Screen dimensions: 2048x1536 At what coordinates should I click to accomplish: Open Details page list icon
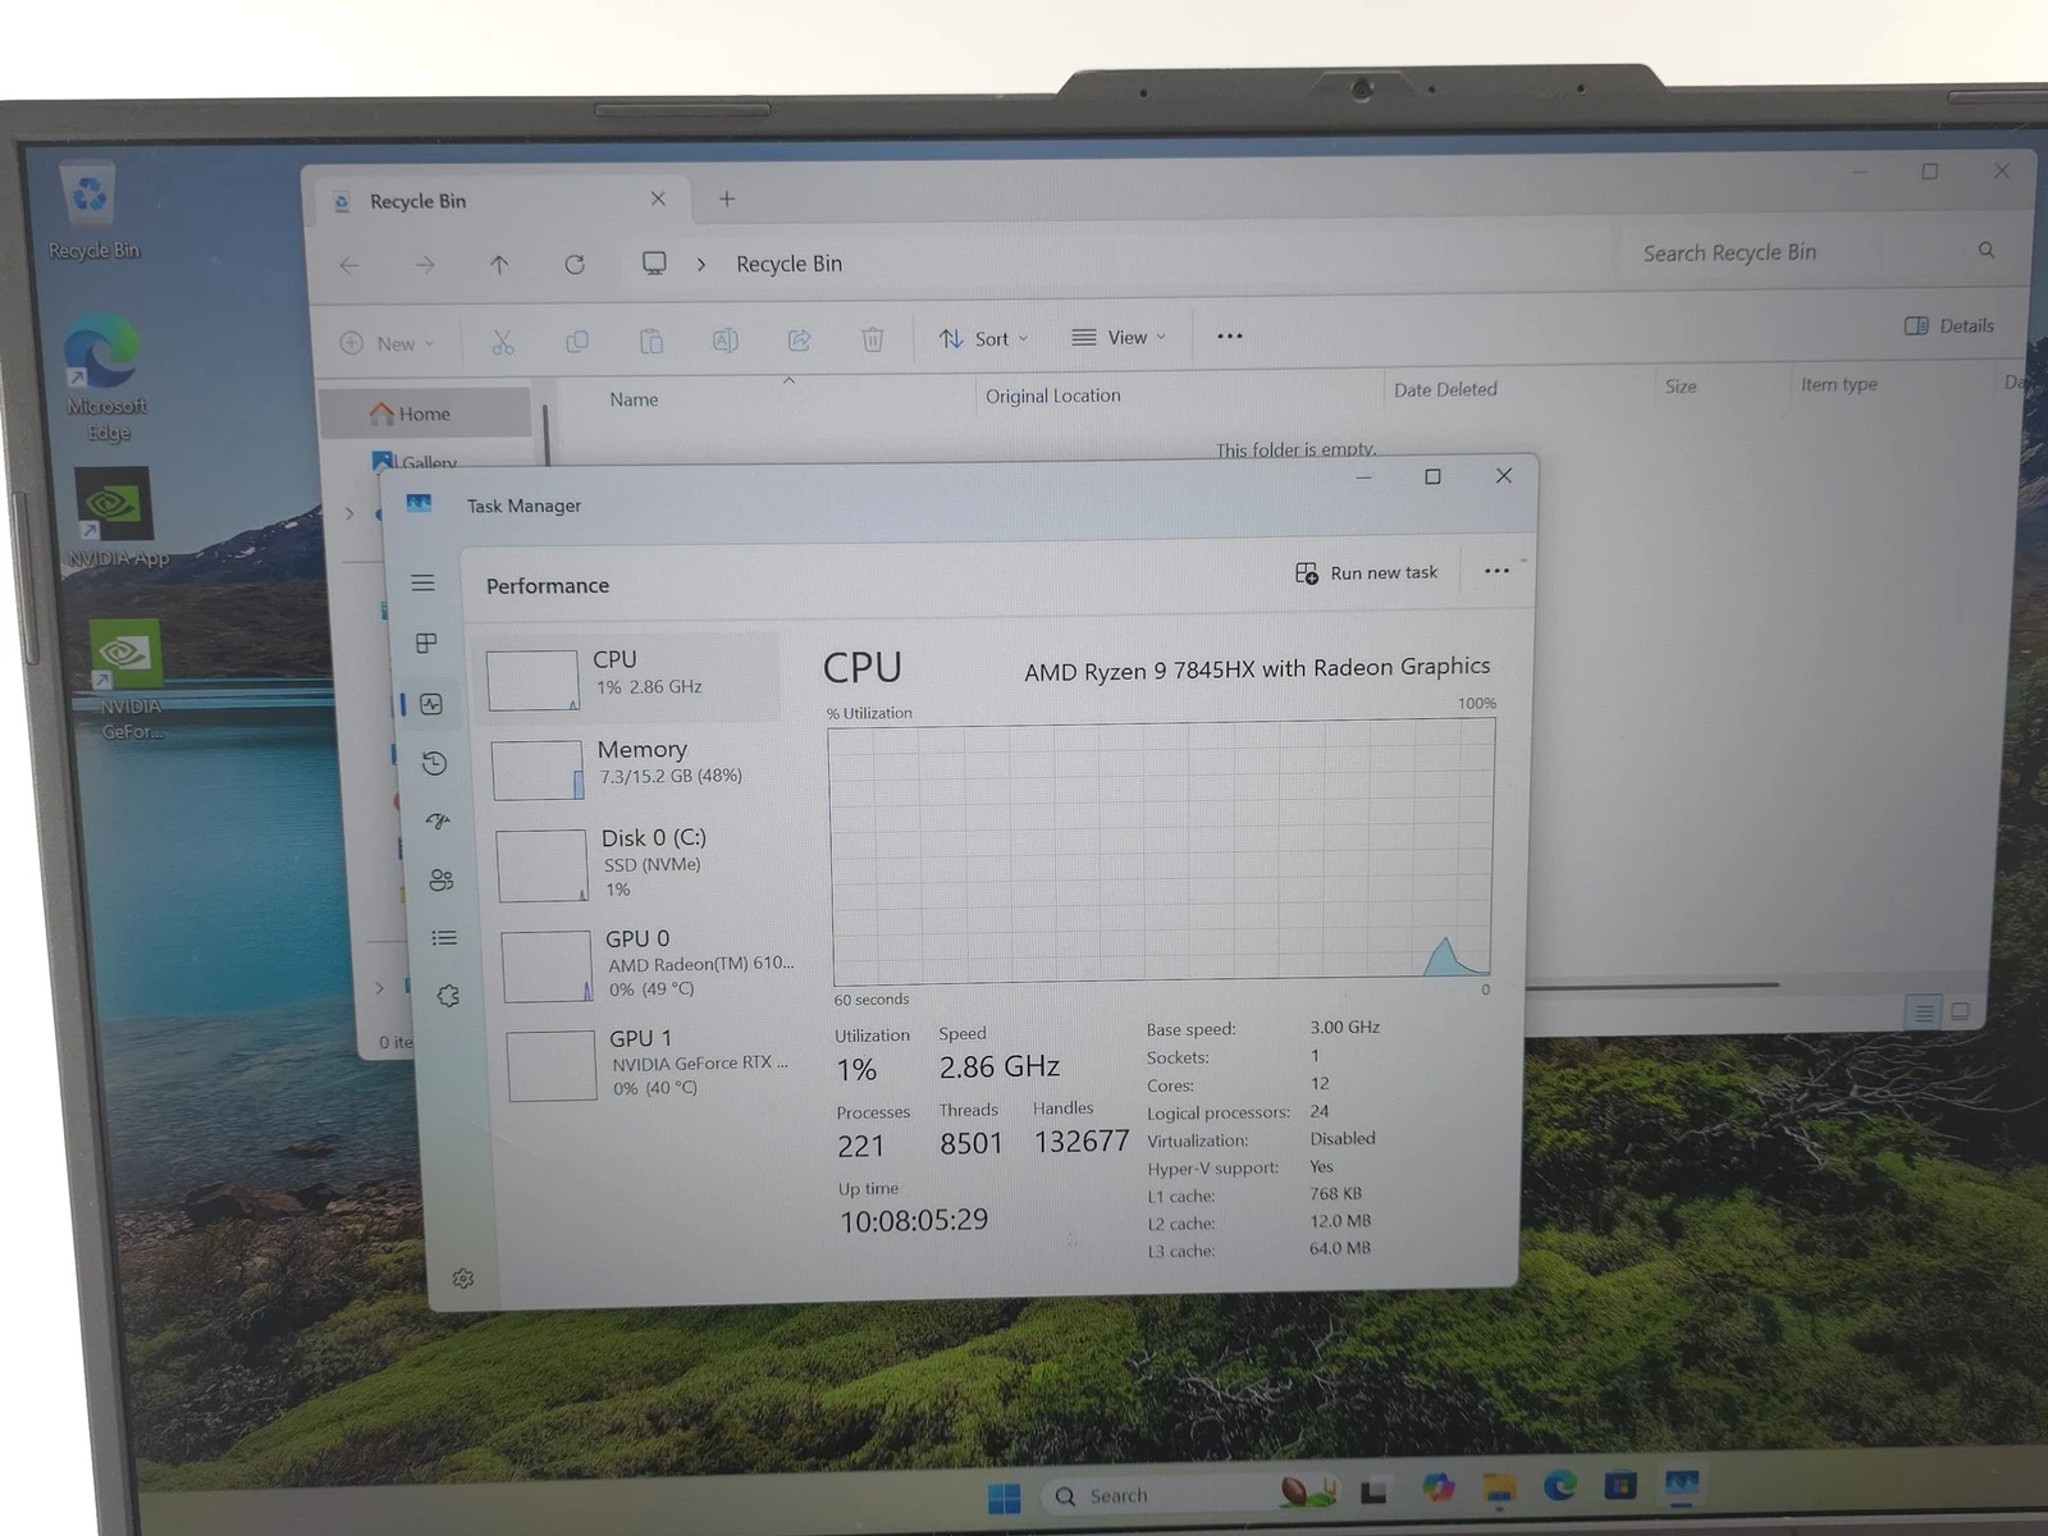click(444, 937)
